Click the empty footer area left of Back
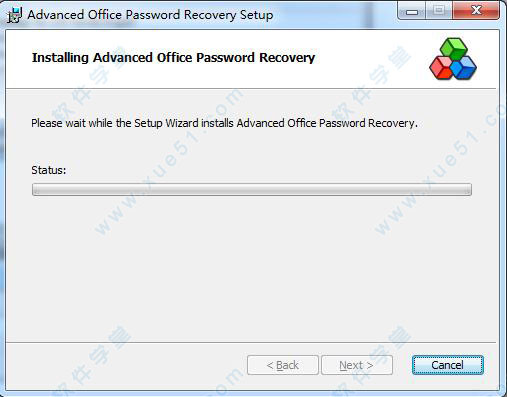Viewport: 507px width, 397px height. [127, 365]
